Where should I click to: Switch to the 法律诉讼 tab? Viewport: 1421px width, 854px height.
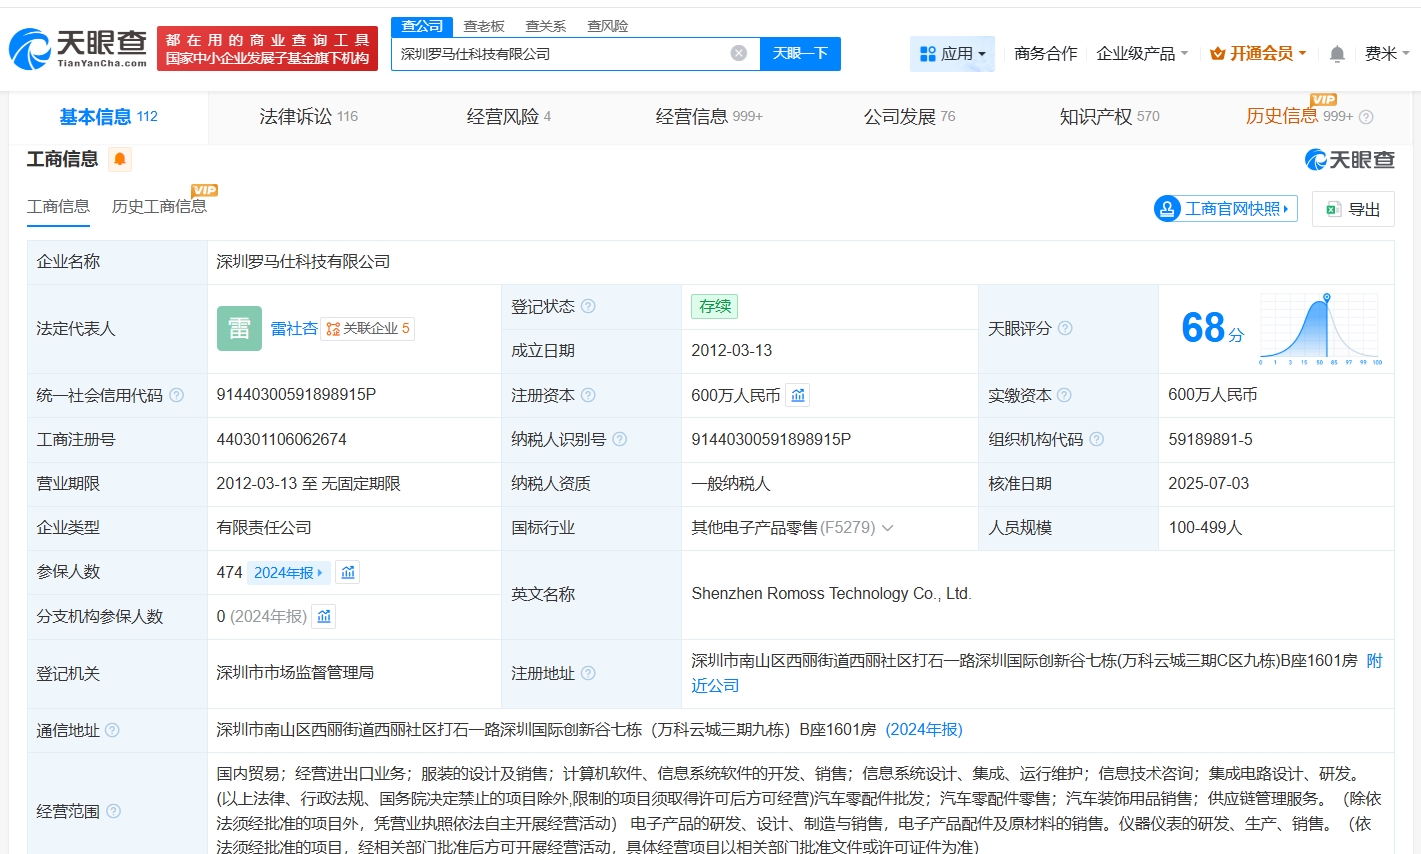click(x=308, y=117)
